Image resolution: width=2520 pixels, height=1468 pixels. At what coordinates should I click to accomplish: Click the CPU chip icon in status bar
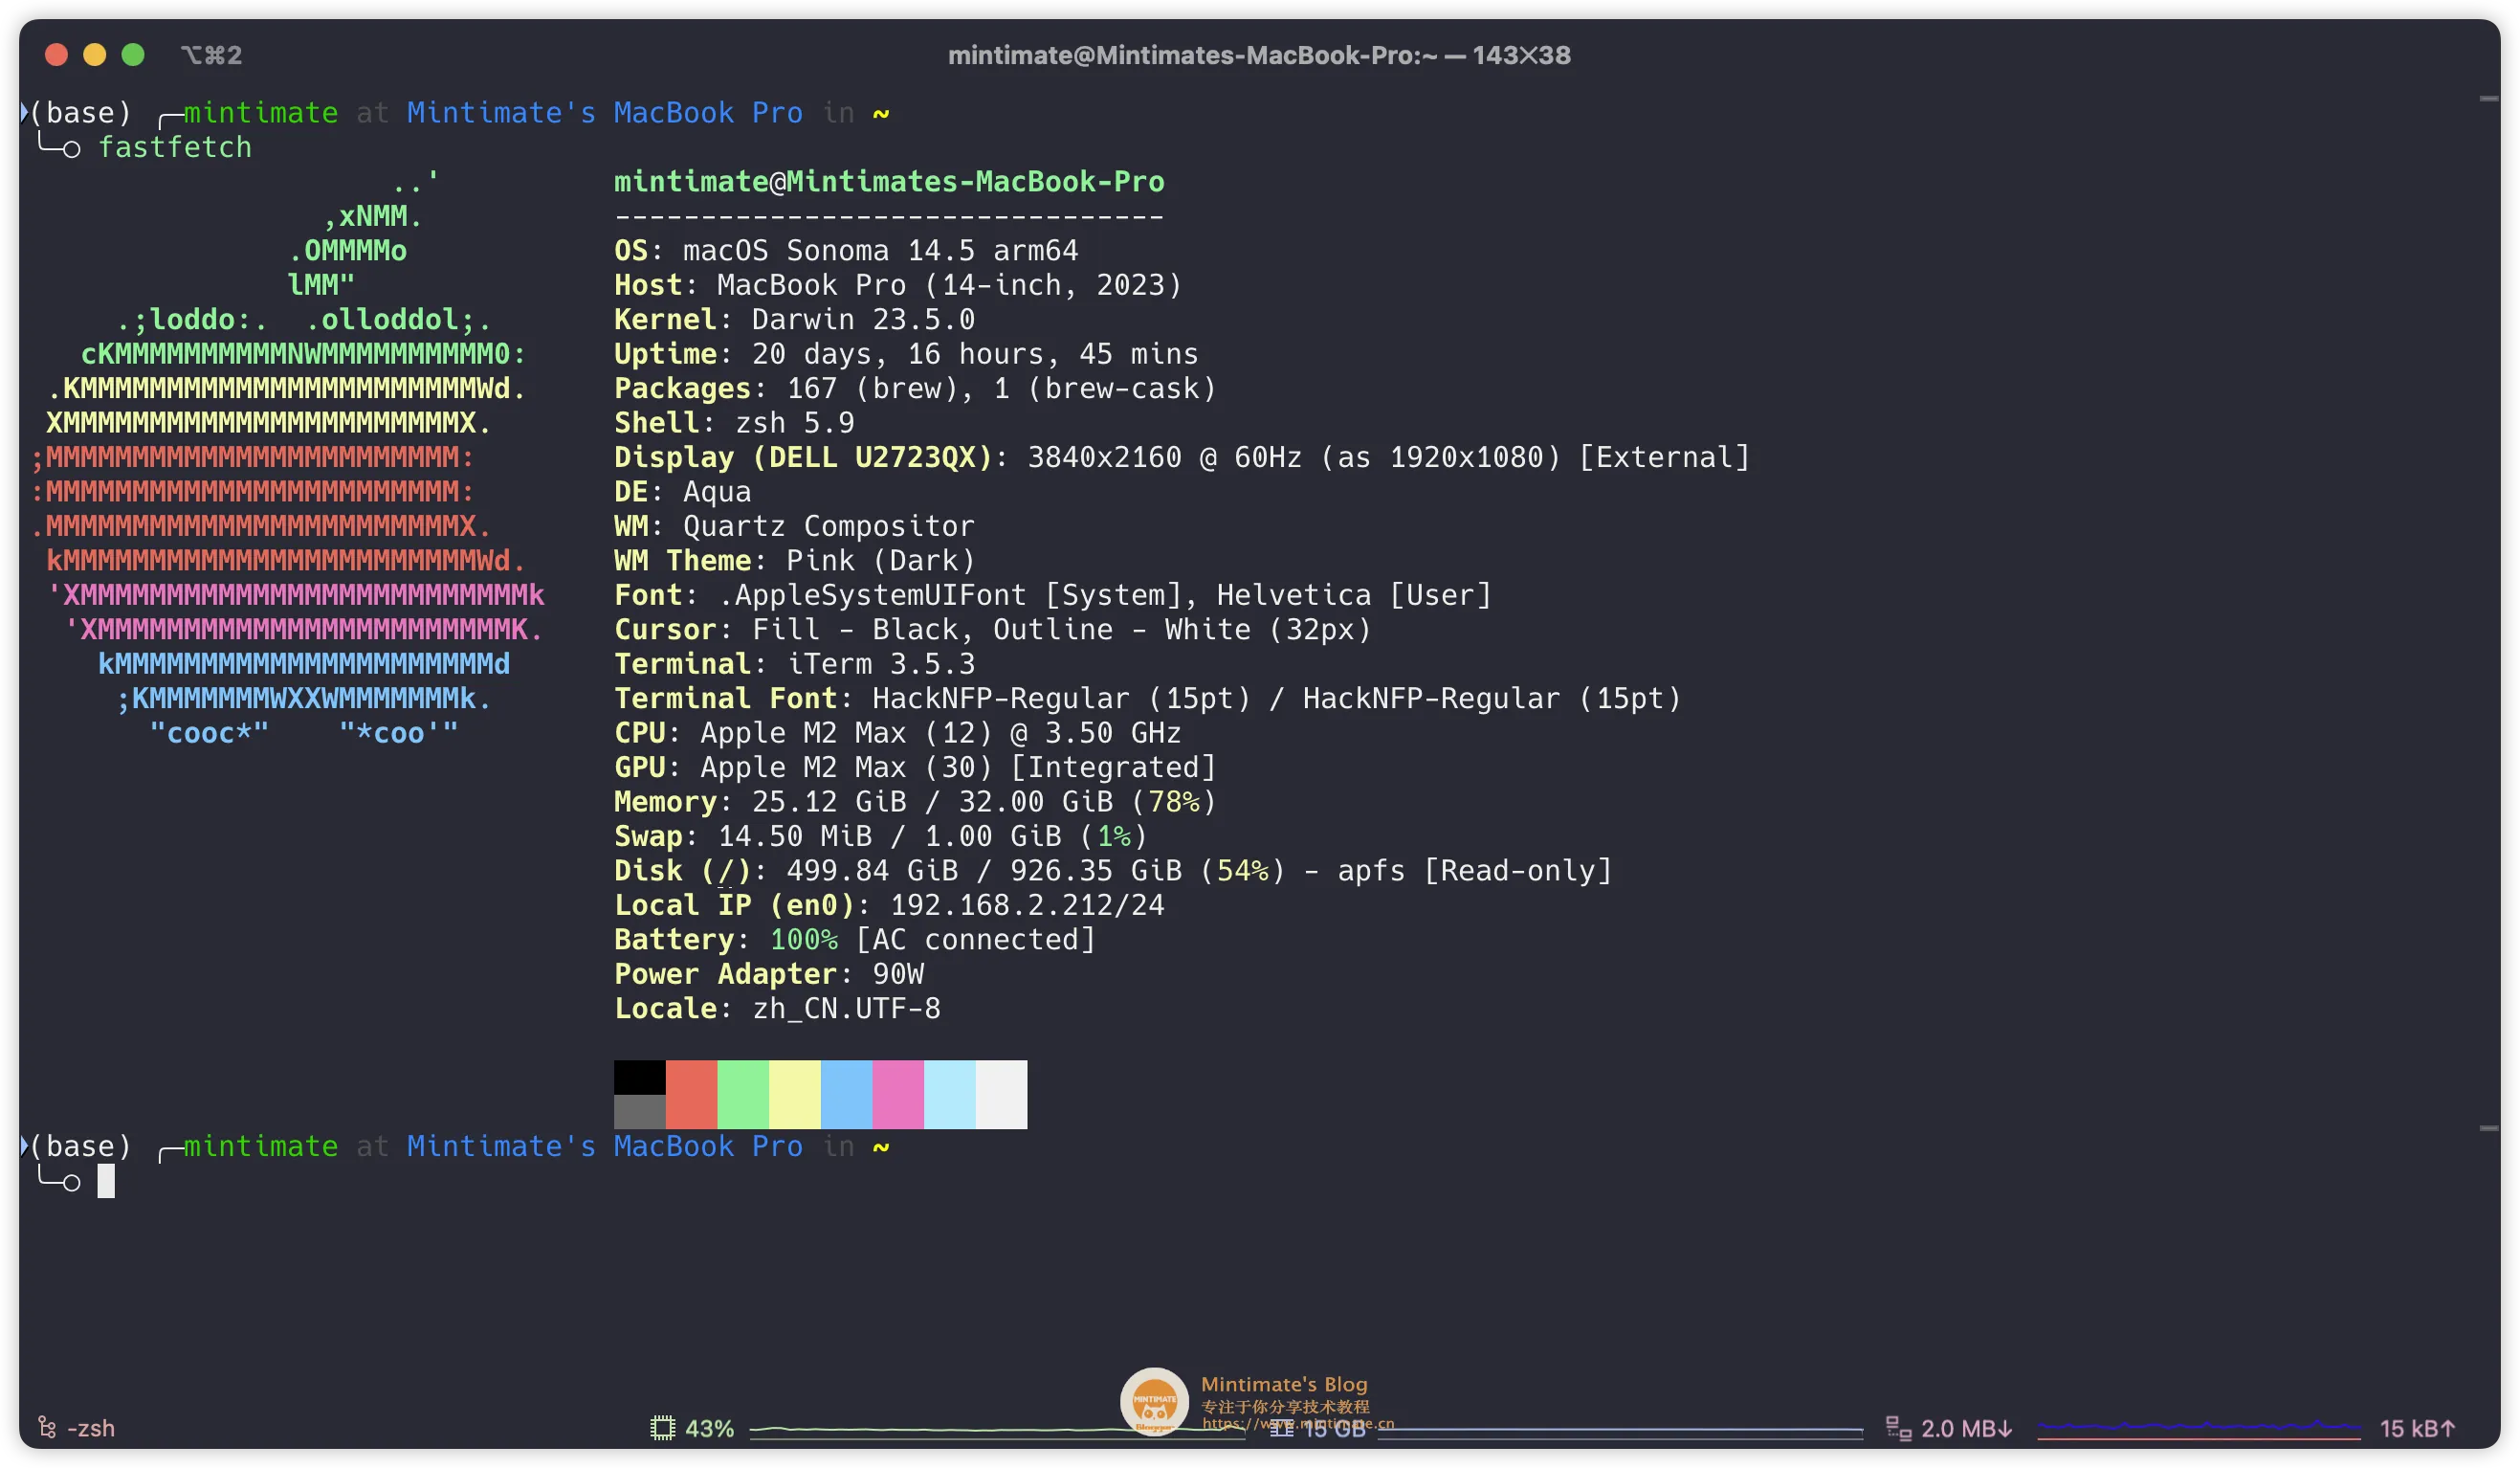[x=662, y=1427]
